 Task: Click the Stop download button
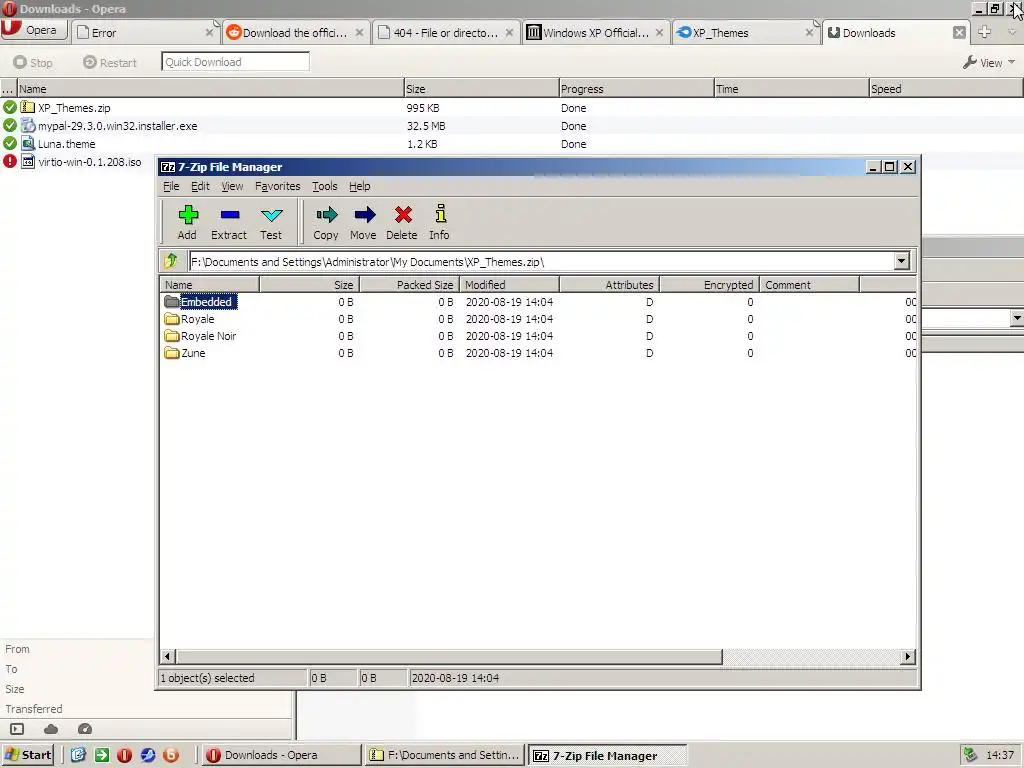[x=33, y=63]
